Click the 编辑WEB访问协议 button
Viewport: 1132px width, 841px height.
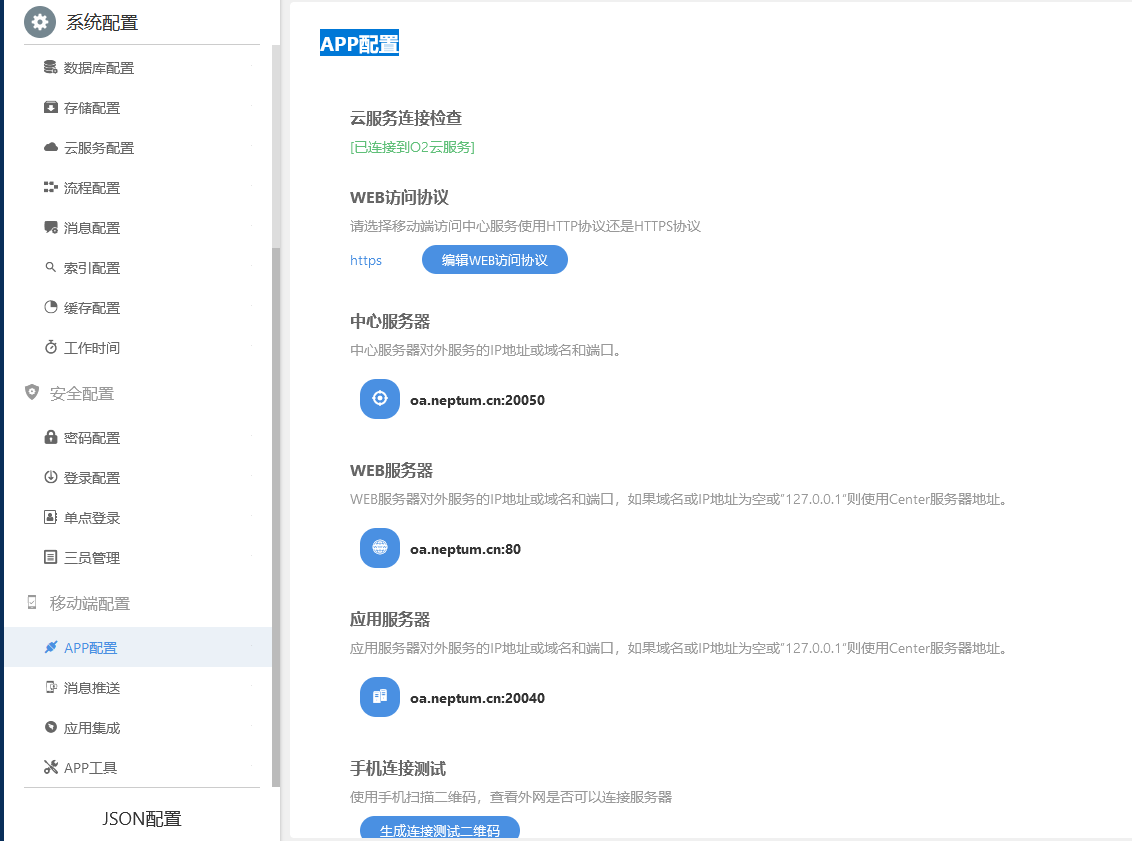495,260
